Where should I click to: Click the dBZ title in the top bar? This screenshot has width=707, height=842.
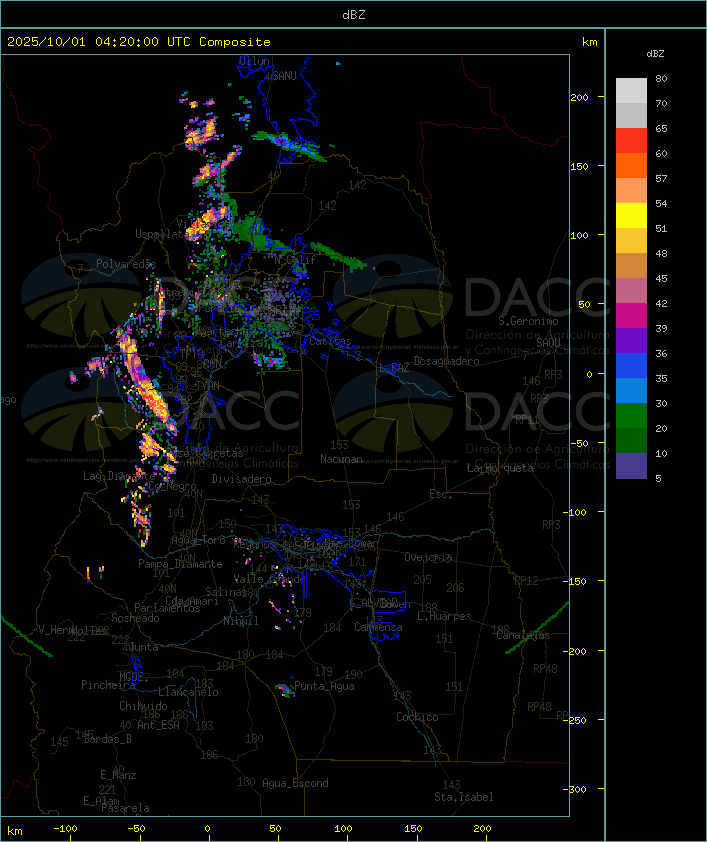point(354,15)
